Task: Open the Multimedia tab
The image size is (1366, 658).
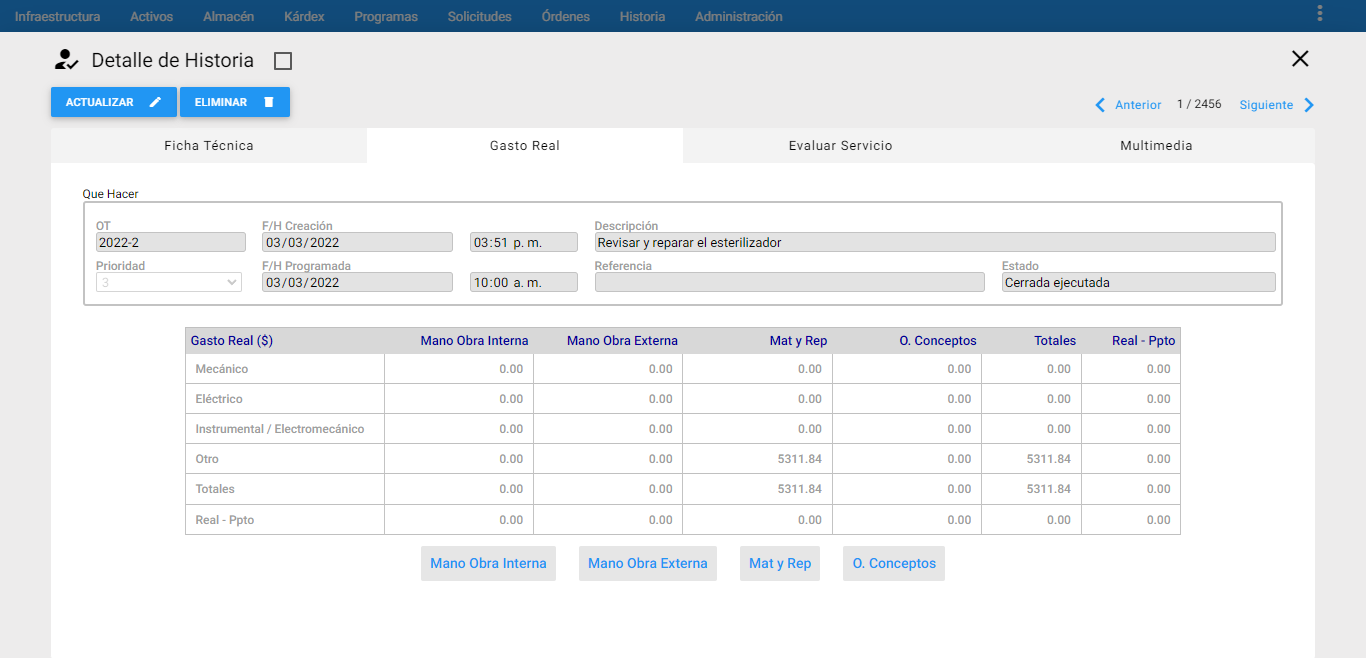Action: pos(1156,146)
